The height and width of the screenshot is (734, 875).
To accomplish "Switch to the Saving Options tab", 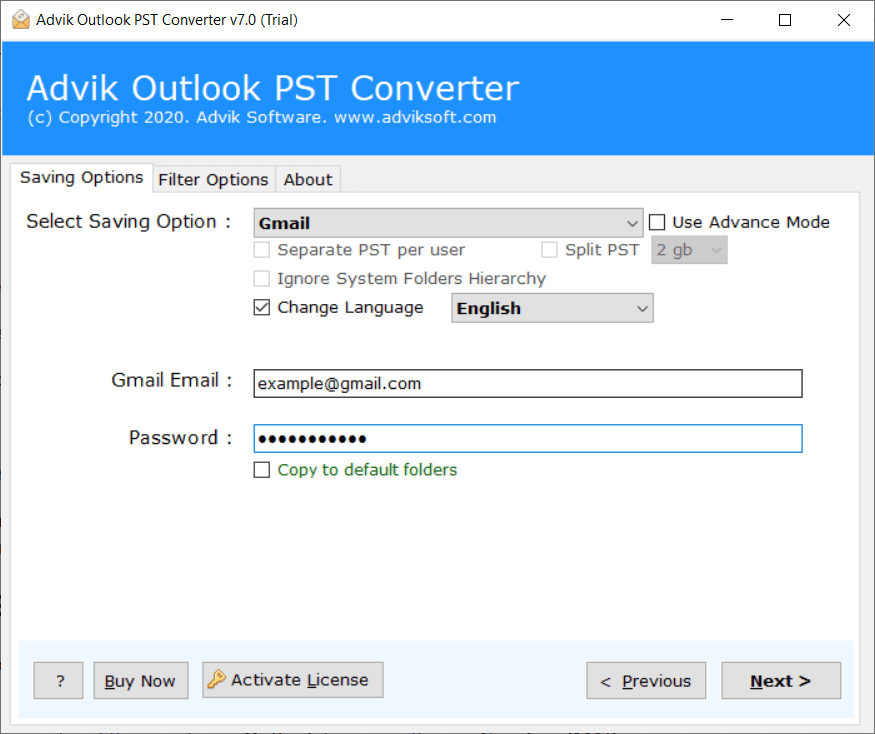I will 81,177.
